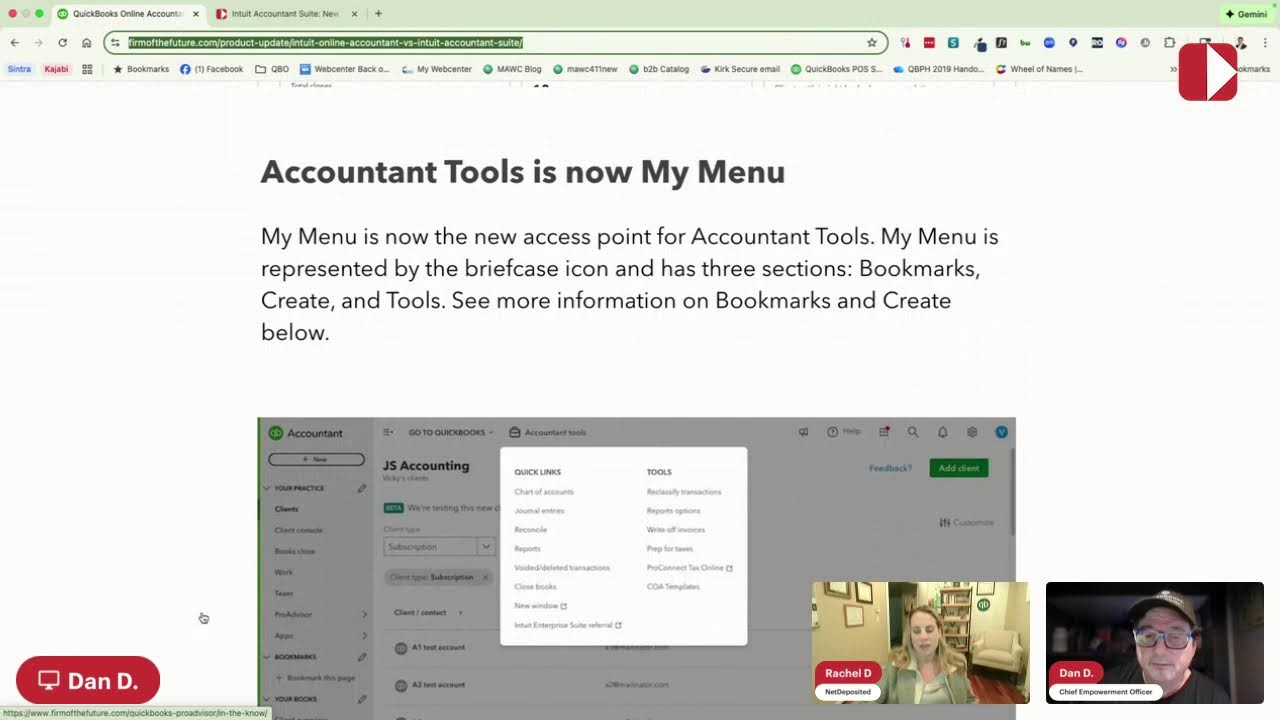Open the QBPH 2019 Hando... bookmark
The image size is (1280, 720).
pos(938,69)
